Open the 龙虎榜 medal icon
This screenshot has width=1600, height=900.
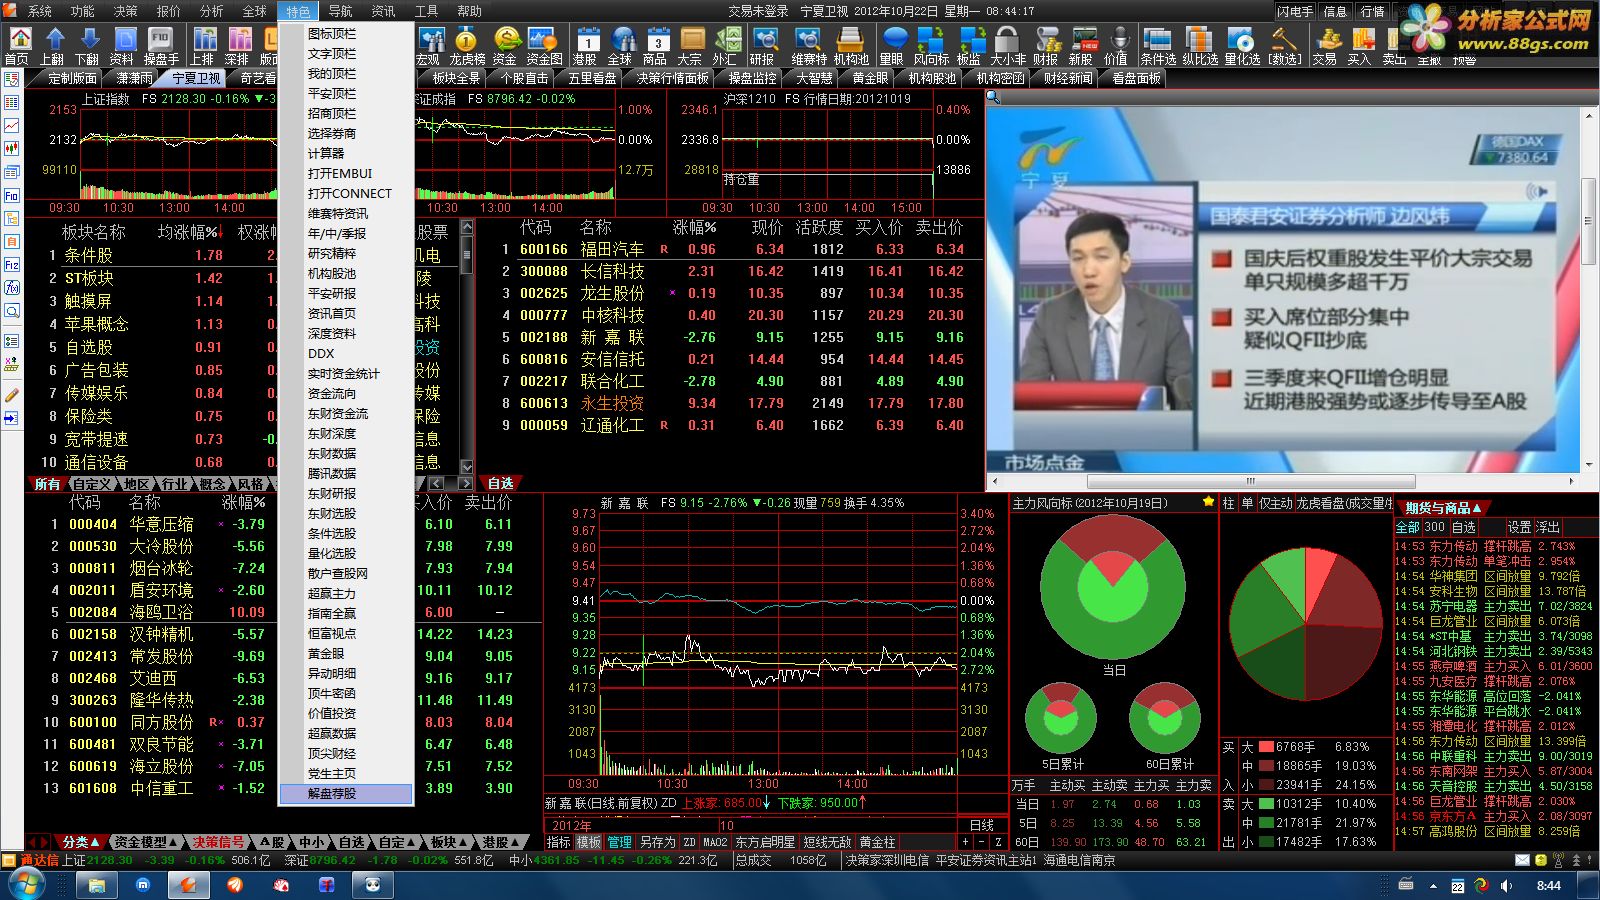(x=467, y=46)
